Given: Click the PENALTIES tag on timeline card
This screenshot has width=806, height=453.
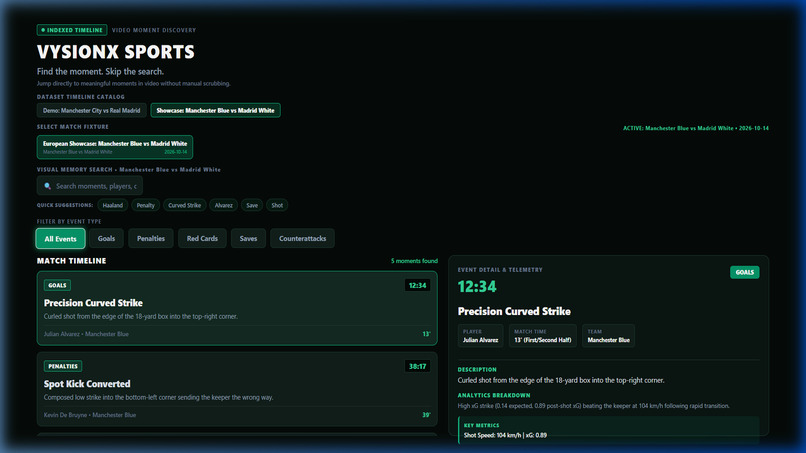Looking at the screenshot, I should click(63, 366).
